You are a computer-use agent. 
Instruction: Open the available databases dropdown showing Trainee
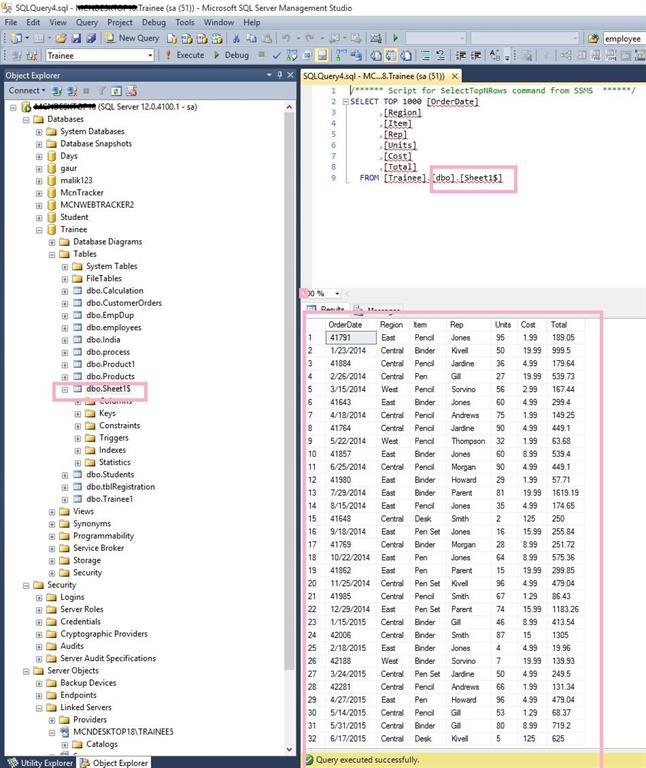coord(150,55)
